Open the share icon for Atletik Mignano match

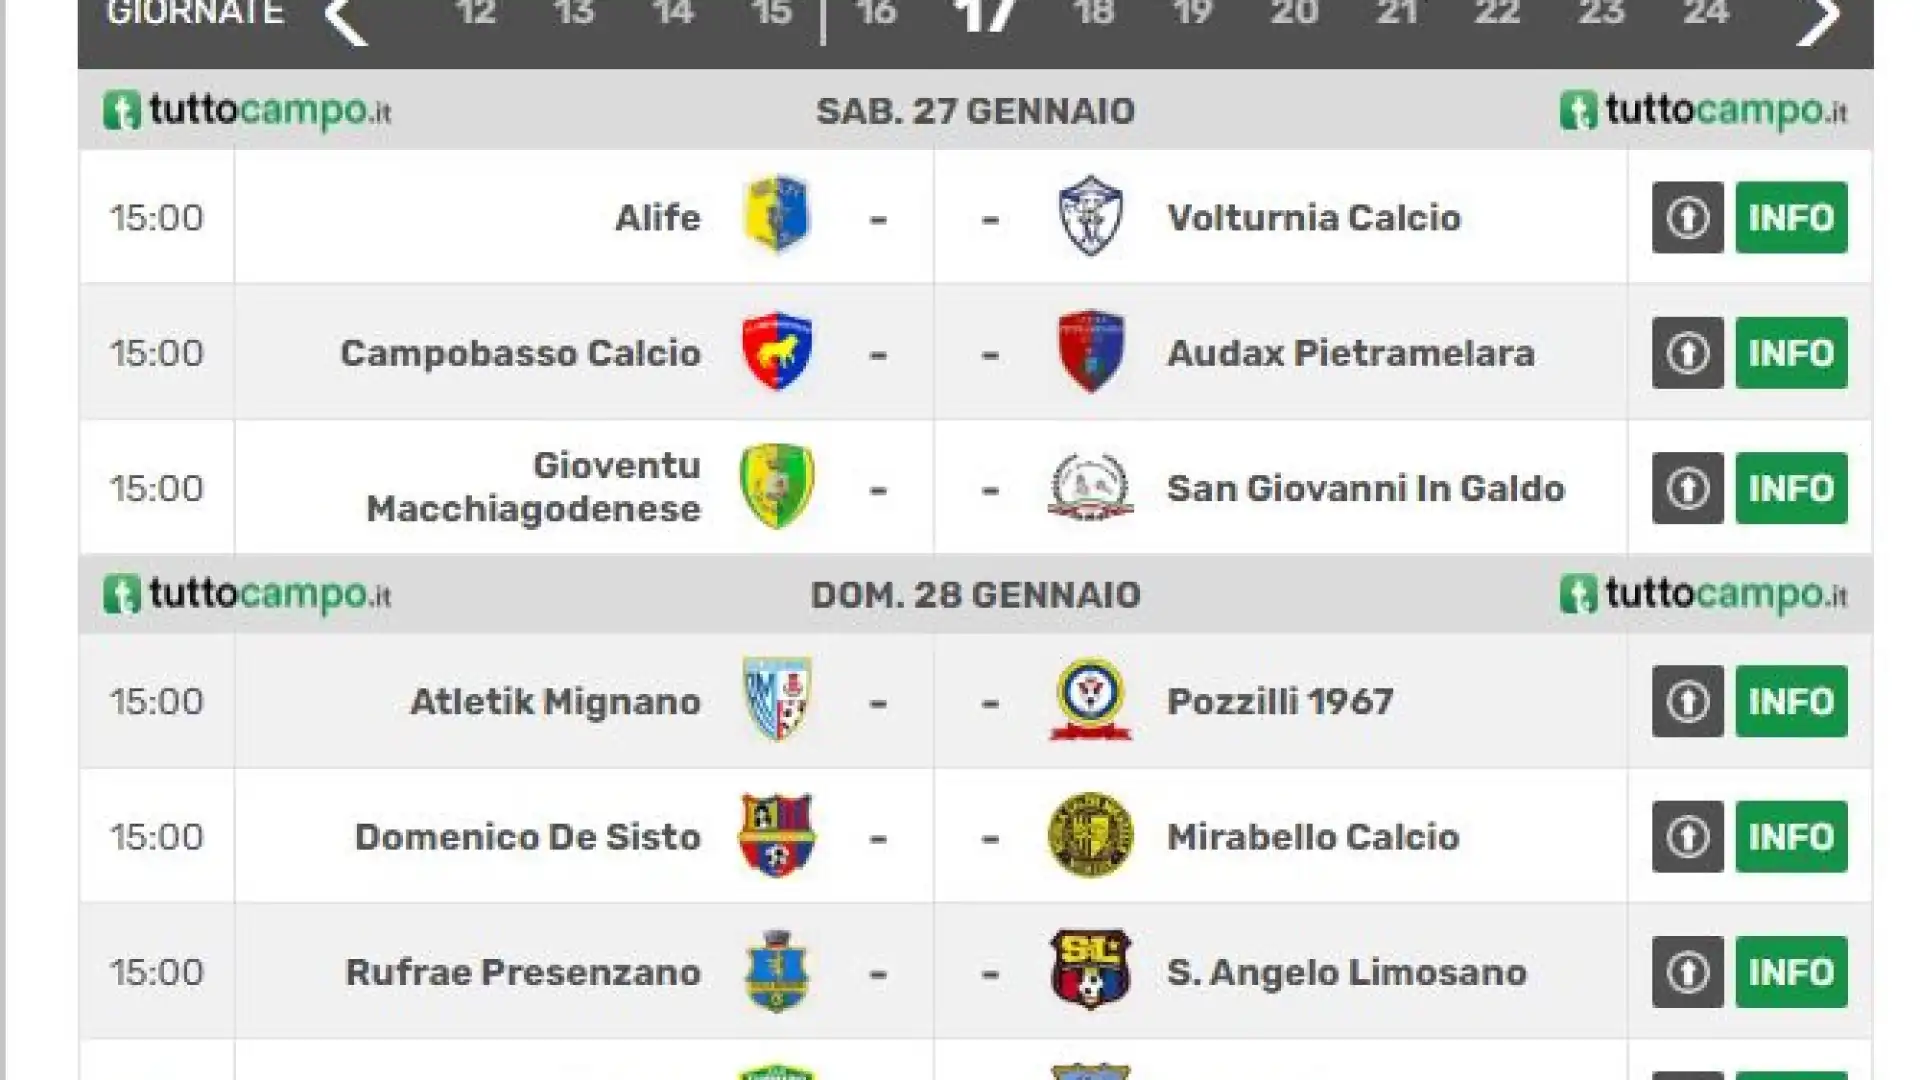pos(1687,701)
